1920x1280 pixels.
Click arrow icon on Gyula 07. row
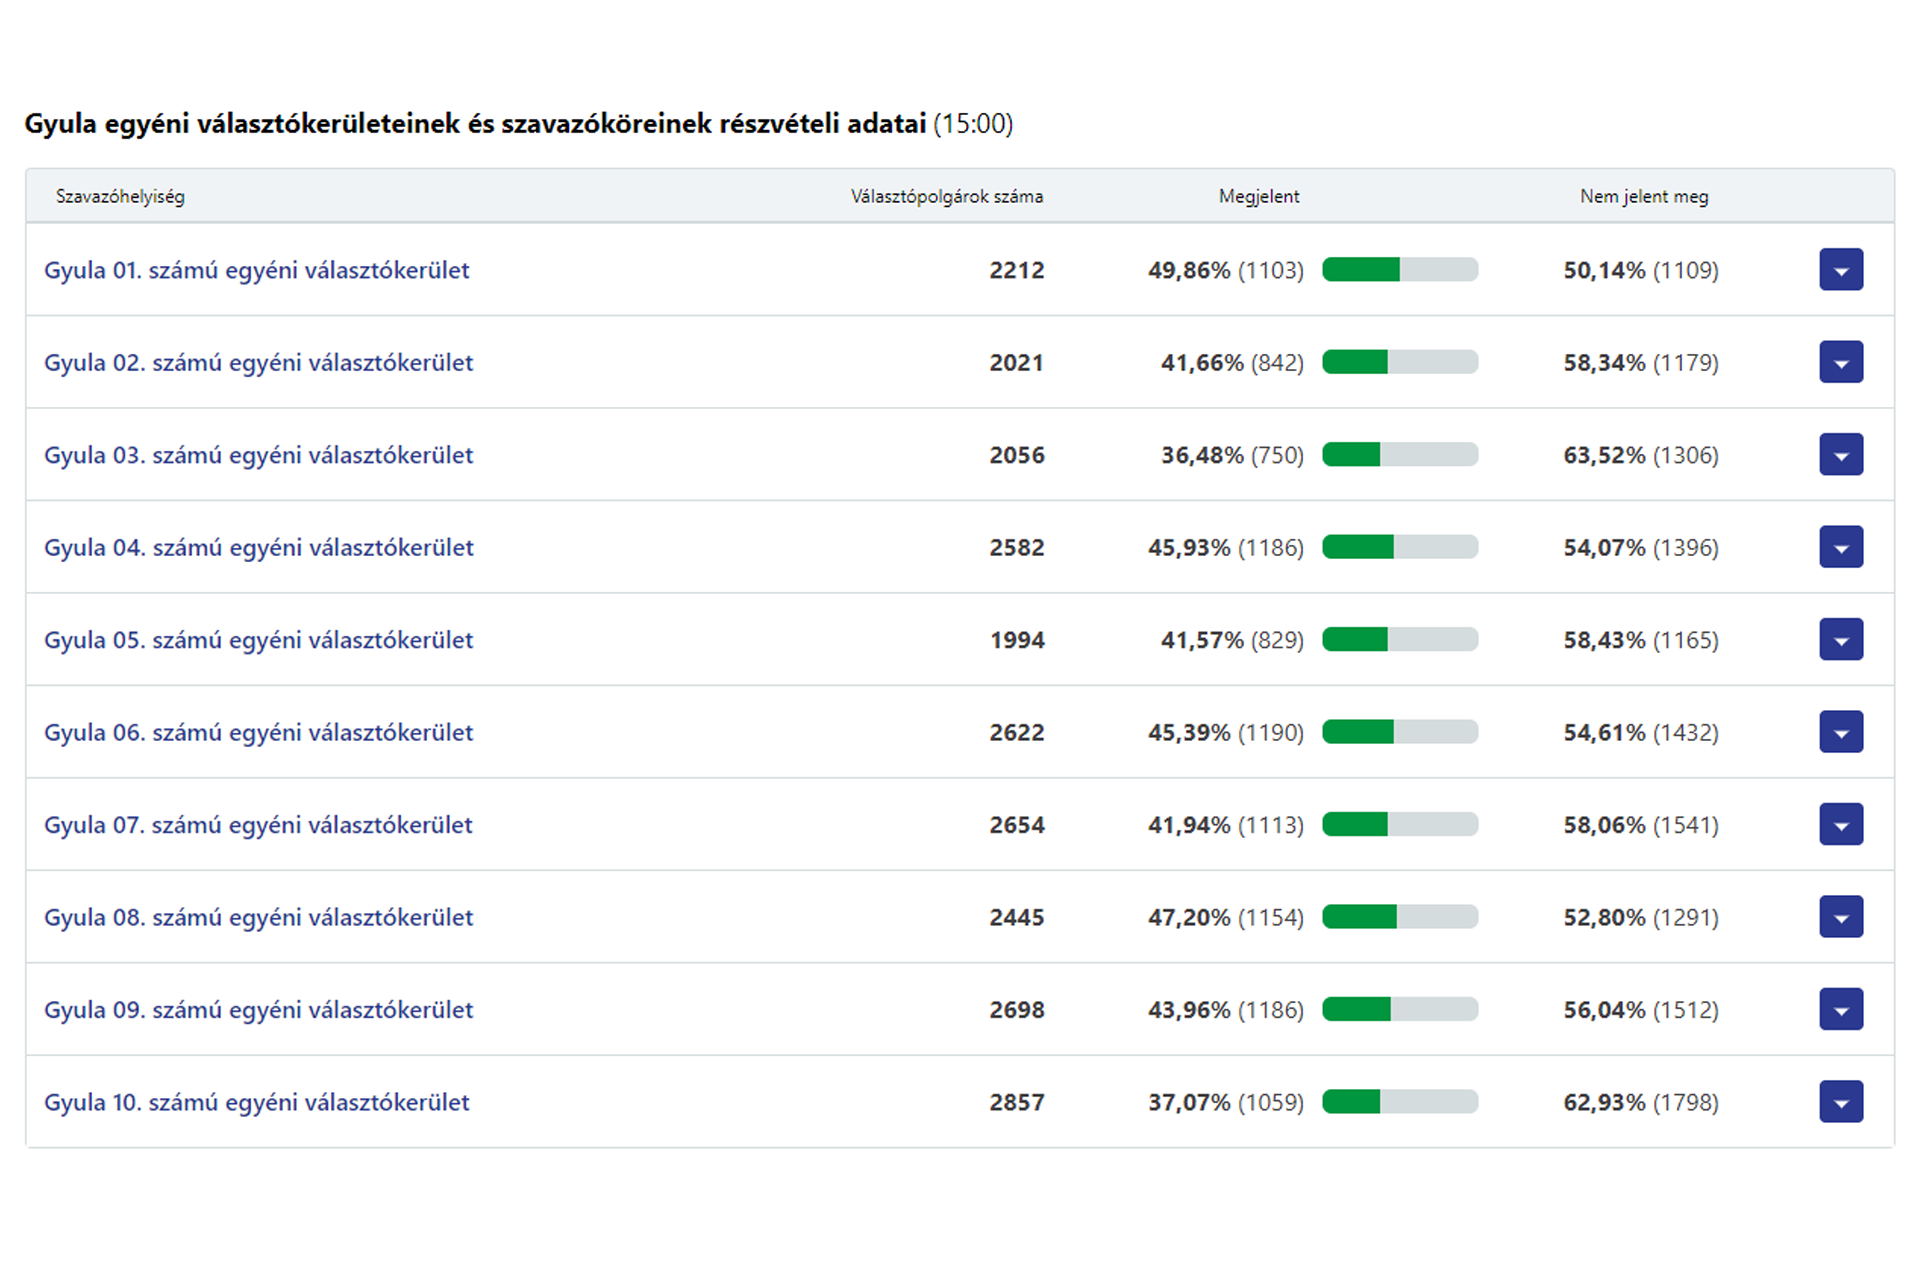pos(1840,825)
